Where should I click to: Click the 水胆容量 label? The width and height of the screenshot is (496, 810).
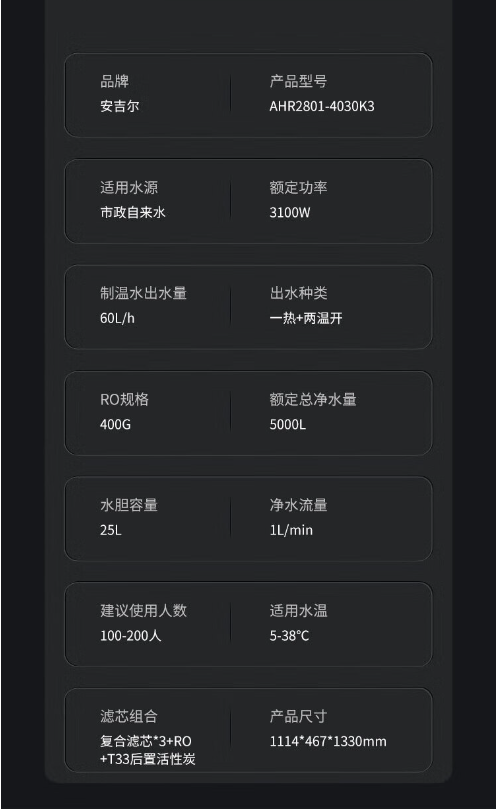click(x=129, y=505)
